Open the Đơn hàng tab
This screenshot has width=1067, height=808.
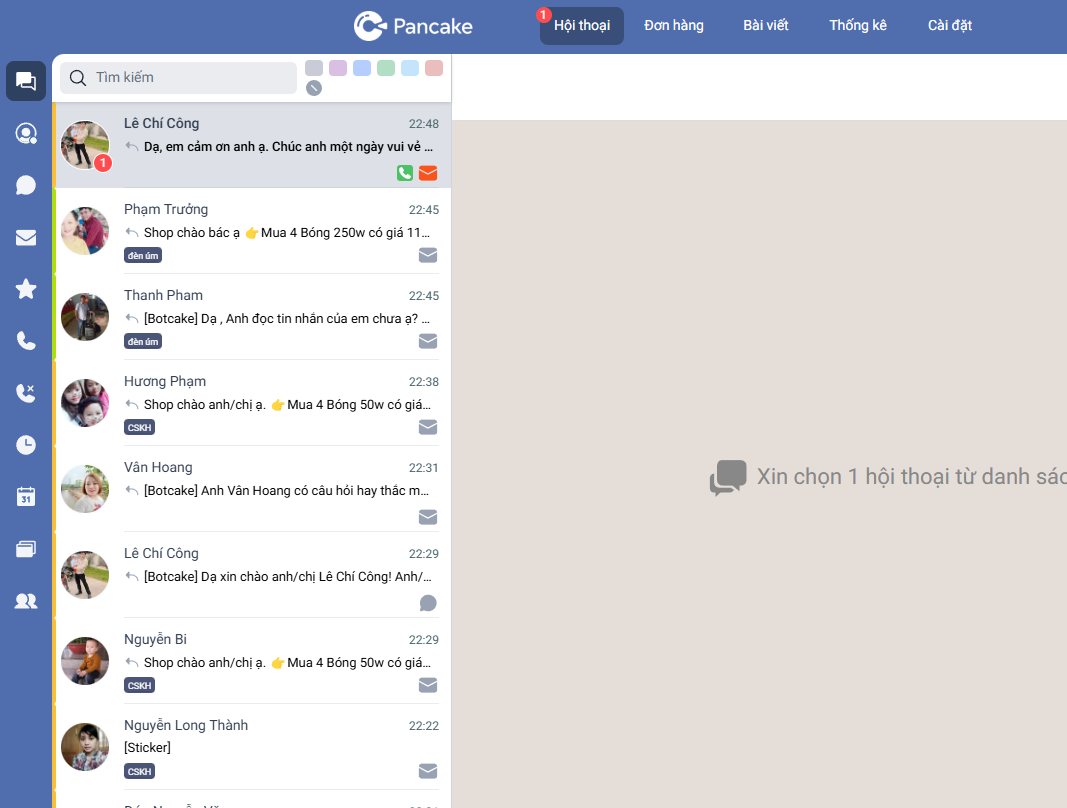pos(673,26)
